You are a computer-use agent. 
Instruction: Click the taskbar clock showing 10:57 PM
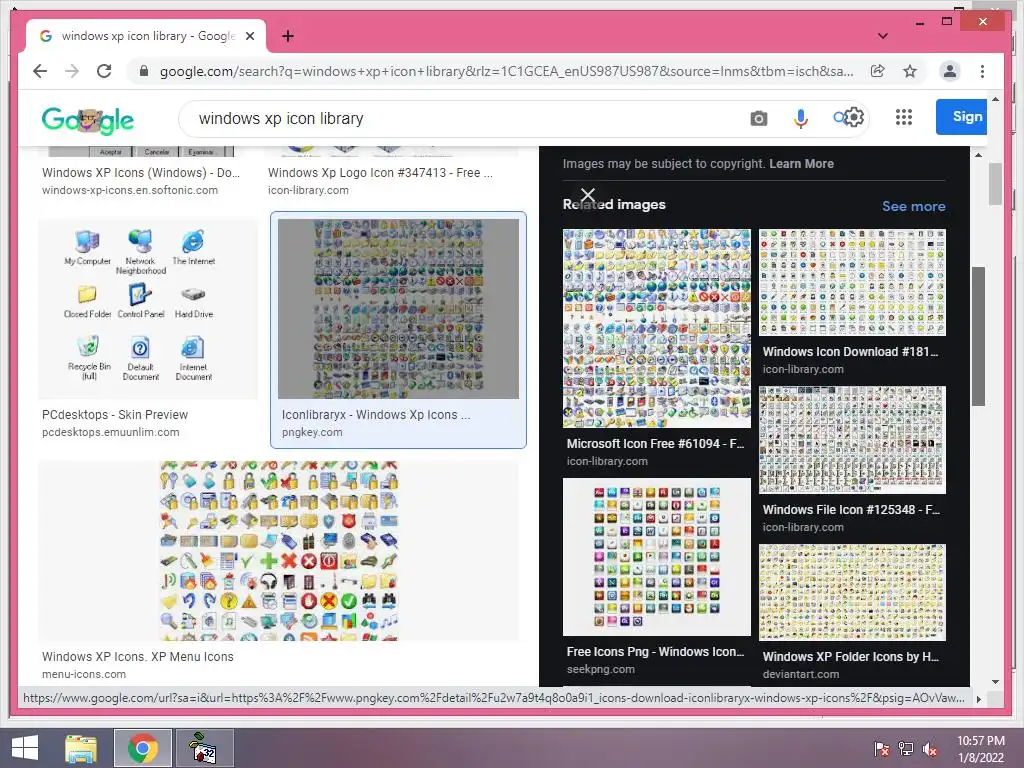pyautogui.click(x=980, y=749)
